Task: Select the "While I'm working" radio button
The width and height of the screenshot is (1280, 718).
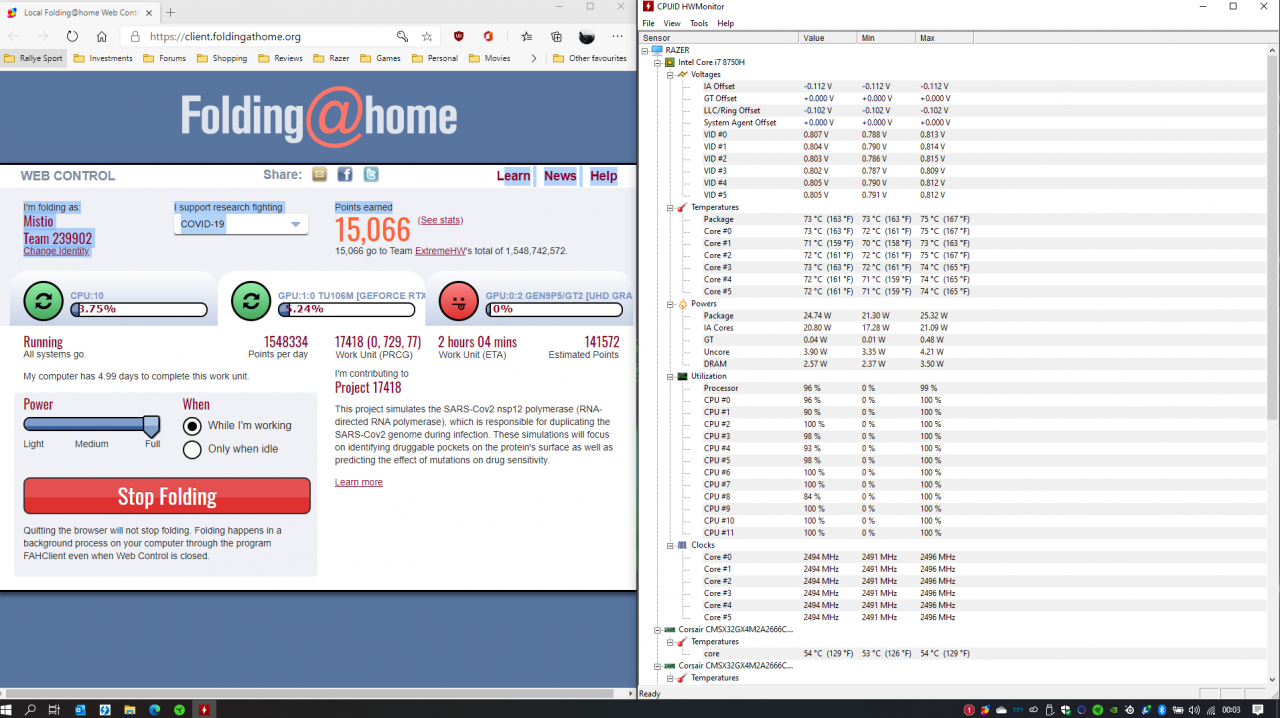Action: tap(192, 426)
